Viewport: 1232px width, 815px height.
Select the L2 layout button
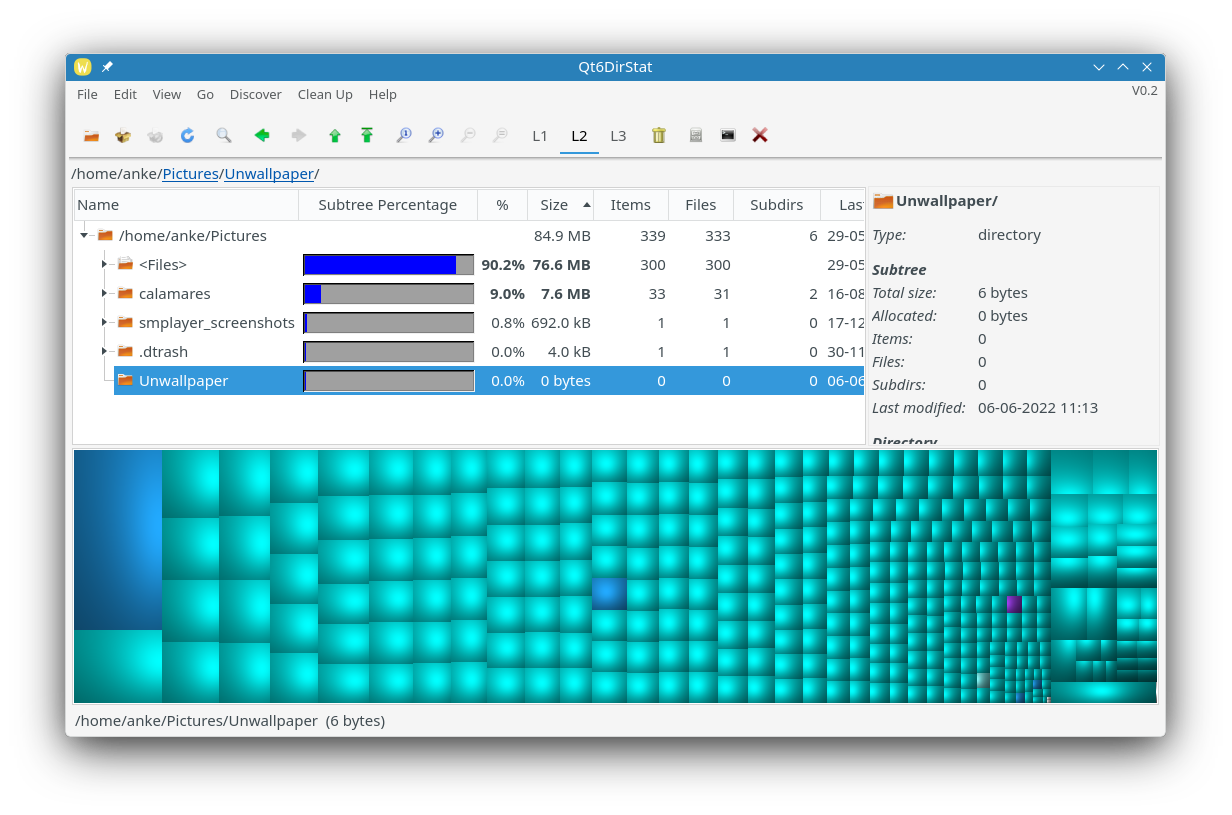point(579,136)
